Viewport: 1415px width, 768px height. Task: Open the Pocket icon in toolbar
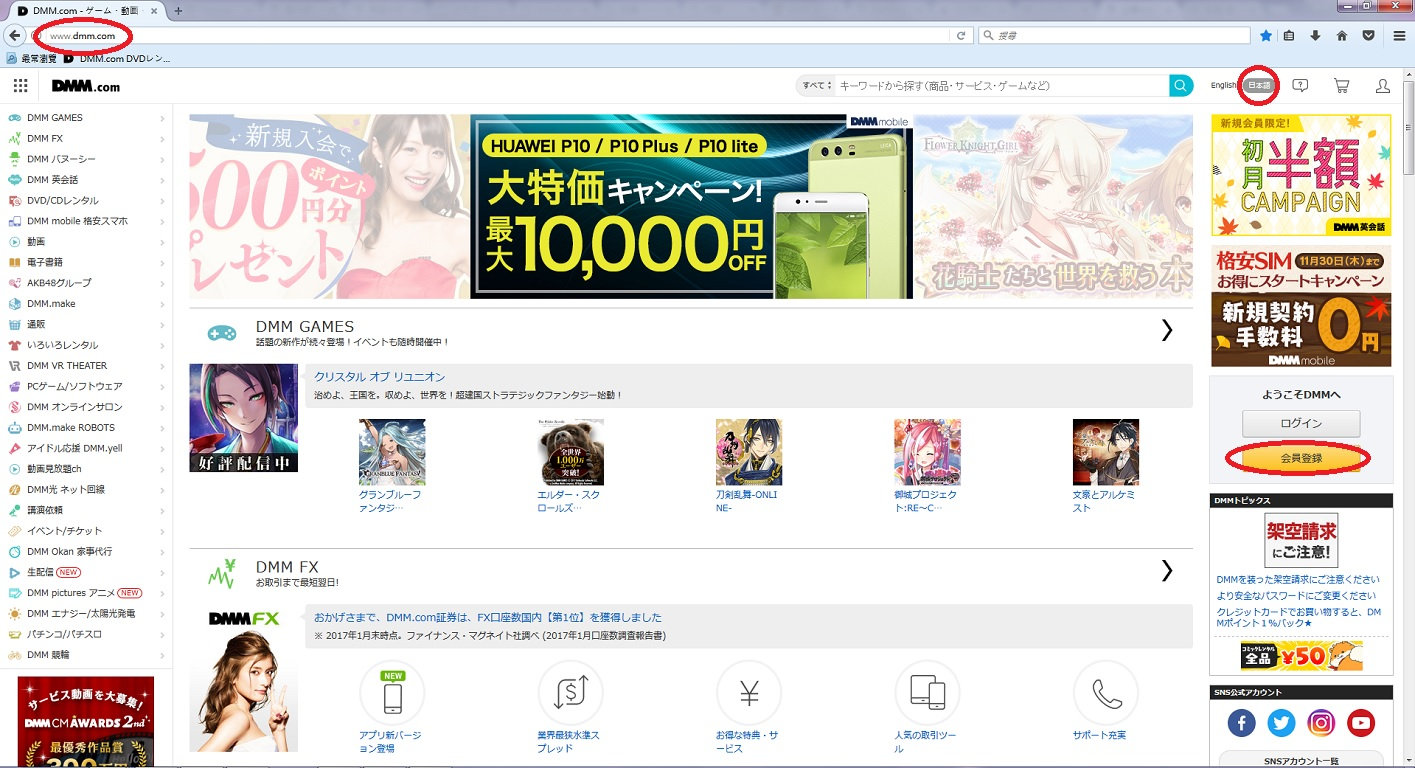[1368, 35]
